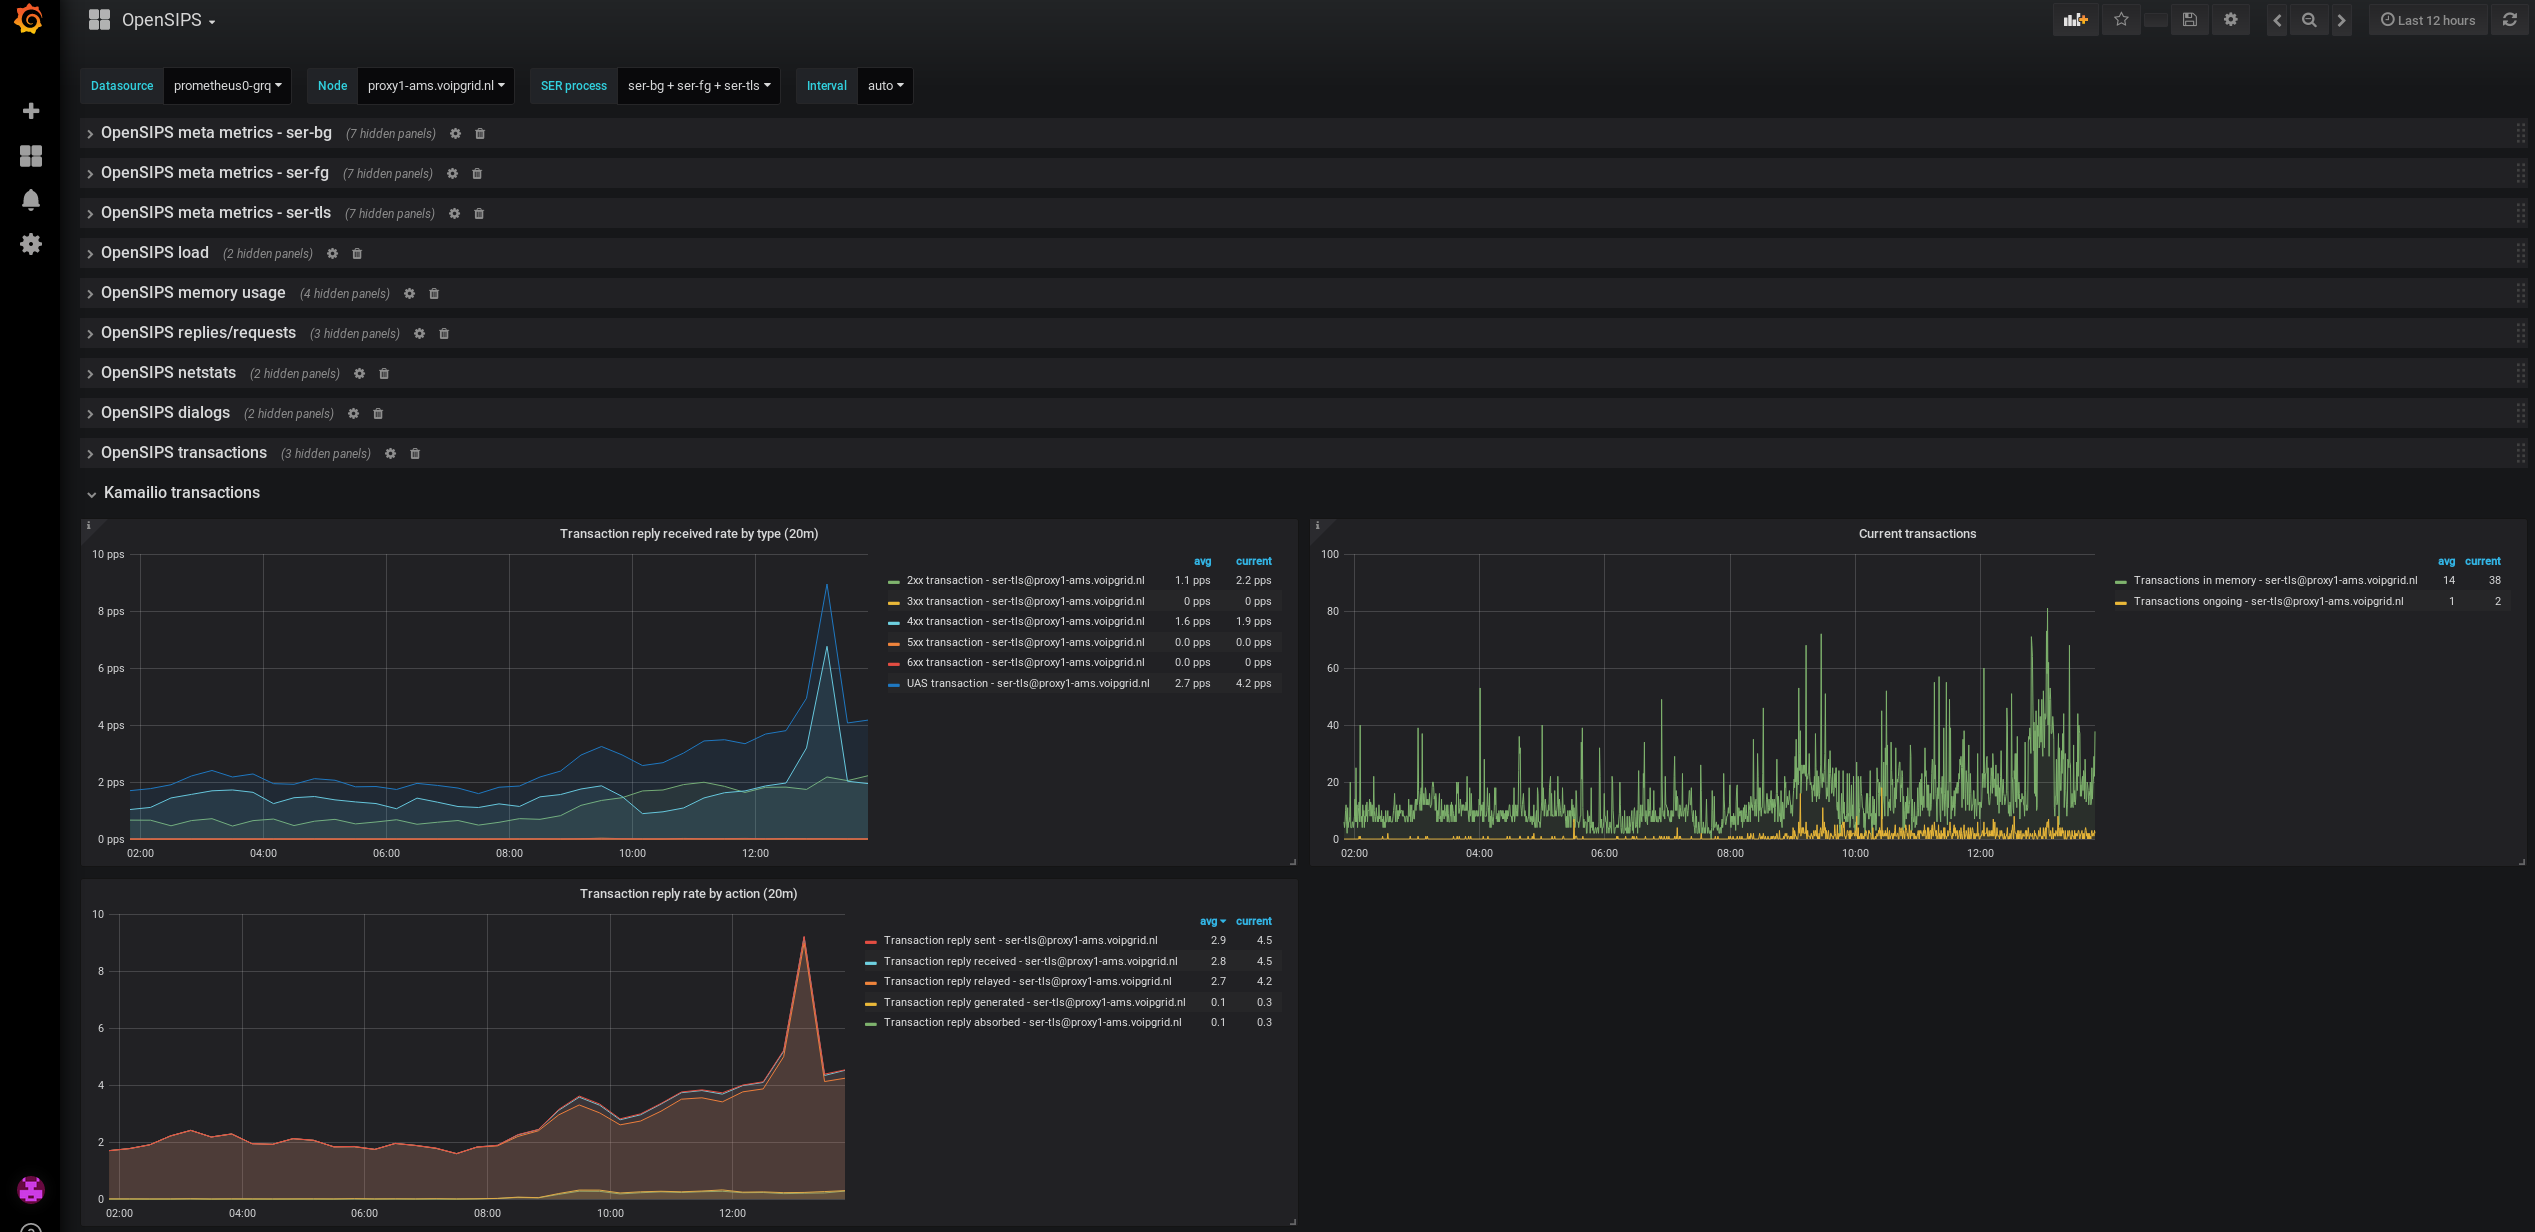Save the dashboard with disk icon
The width and height of the screenshot is (2535, 1232).
tap(2190, 20)
